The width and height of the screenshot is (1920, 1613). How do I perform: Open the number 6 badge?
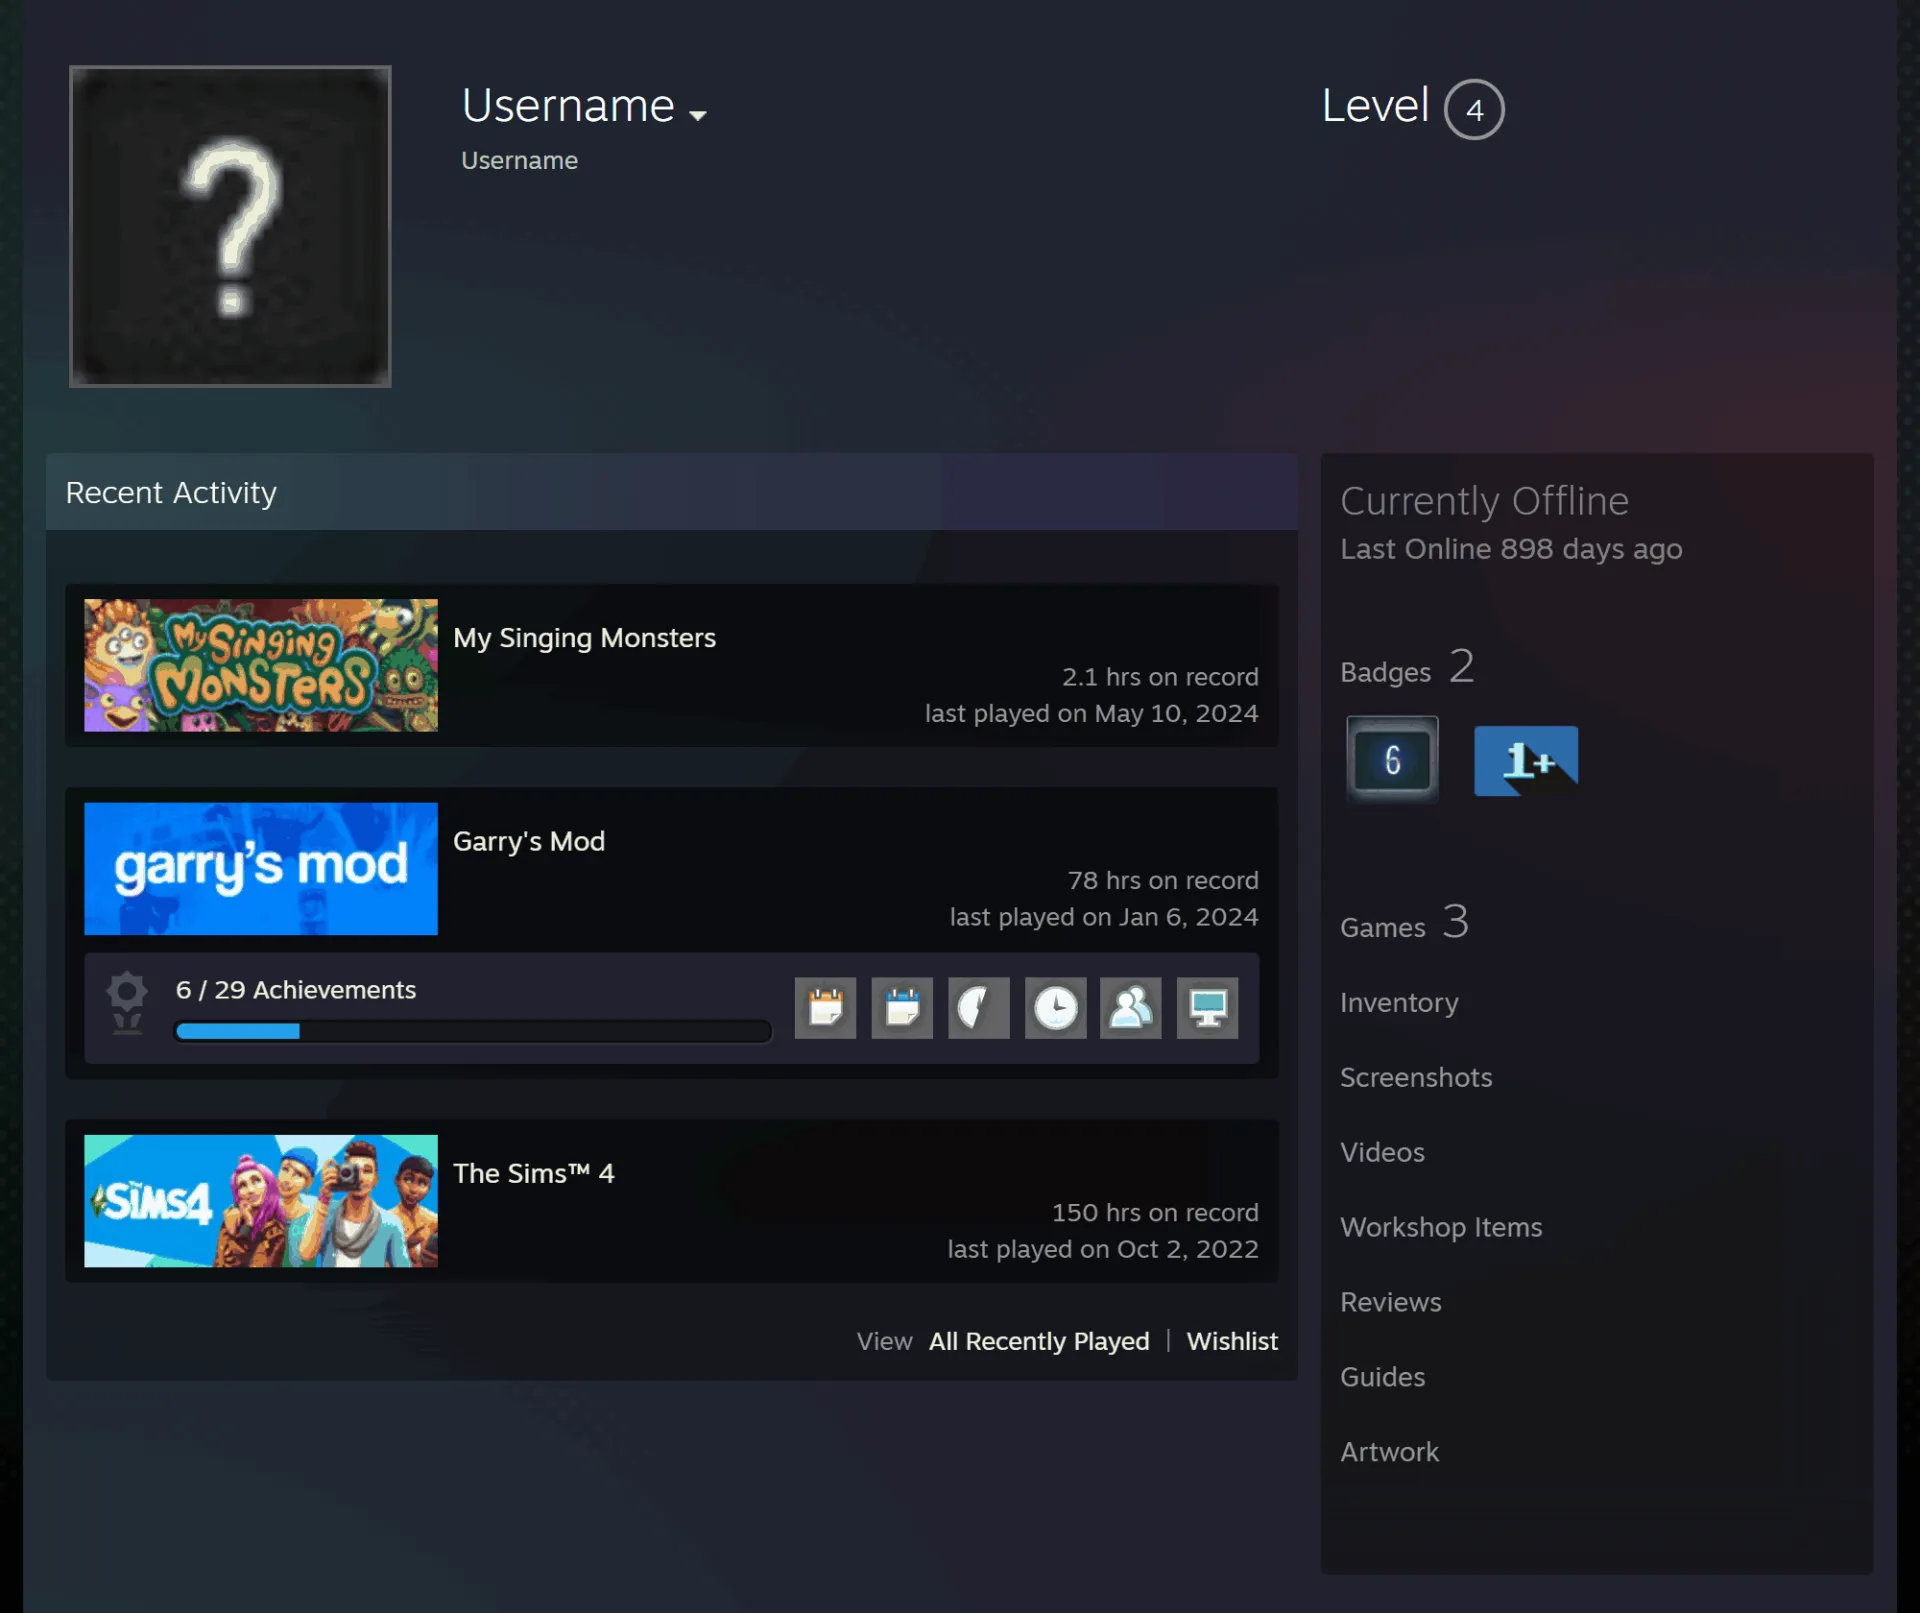[x=1392, y=760]
